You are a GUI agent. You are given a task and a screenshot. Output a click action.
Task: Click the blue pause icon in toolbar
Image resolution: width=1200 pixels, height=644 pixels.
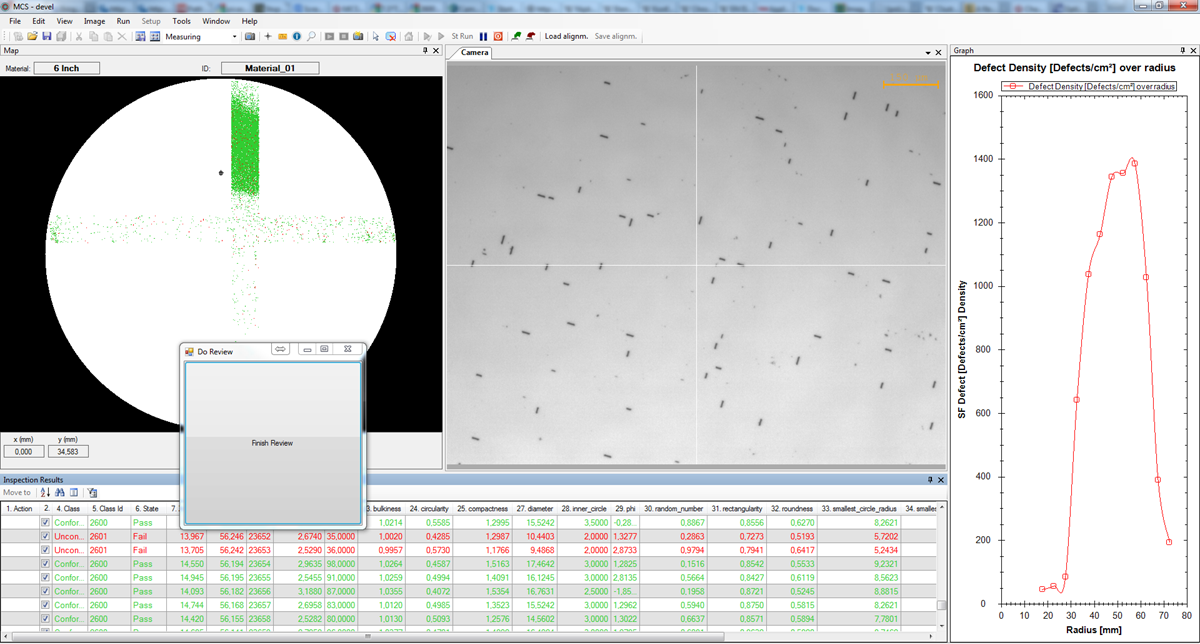[484, 36]
